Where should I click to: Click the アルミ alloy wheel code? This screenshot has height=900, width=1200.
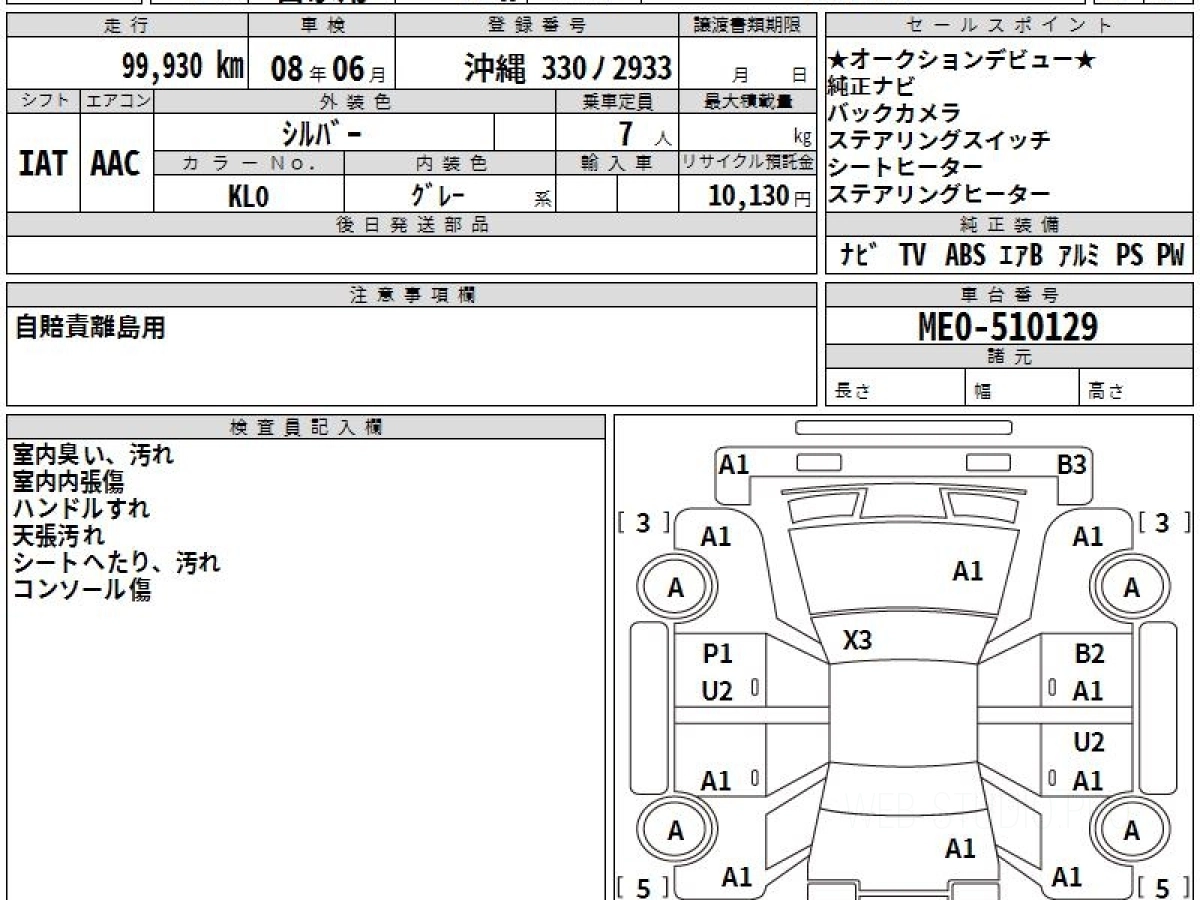[x=1078, y=255]
